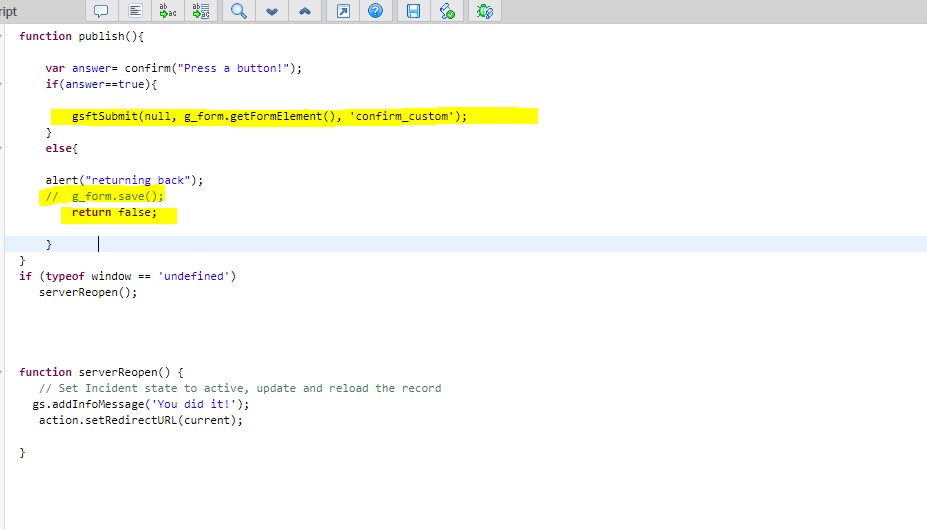927x530 pixels.
Task: Click the toggle comment icon
Action: (101, 11)
